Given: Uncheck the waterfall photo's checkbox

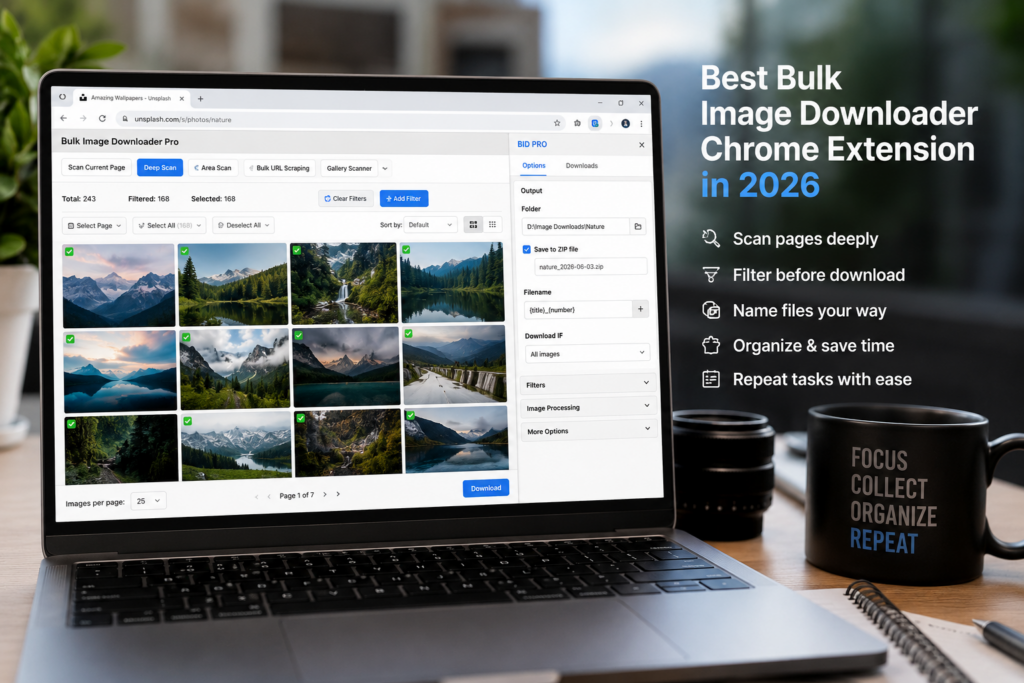Looking at the screenshot, I should [296, 249].
